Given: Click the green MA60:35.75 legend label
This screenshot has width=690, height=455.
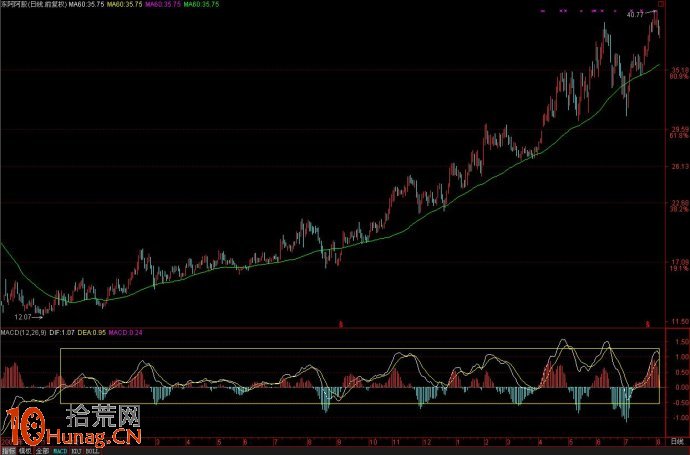Looking at the screenshot, I should click(205, 5).
